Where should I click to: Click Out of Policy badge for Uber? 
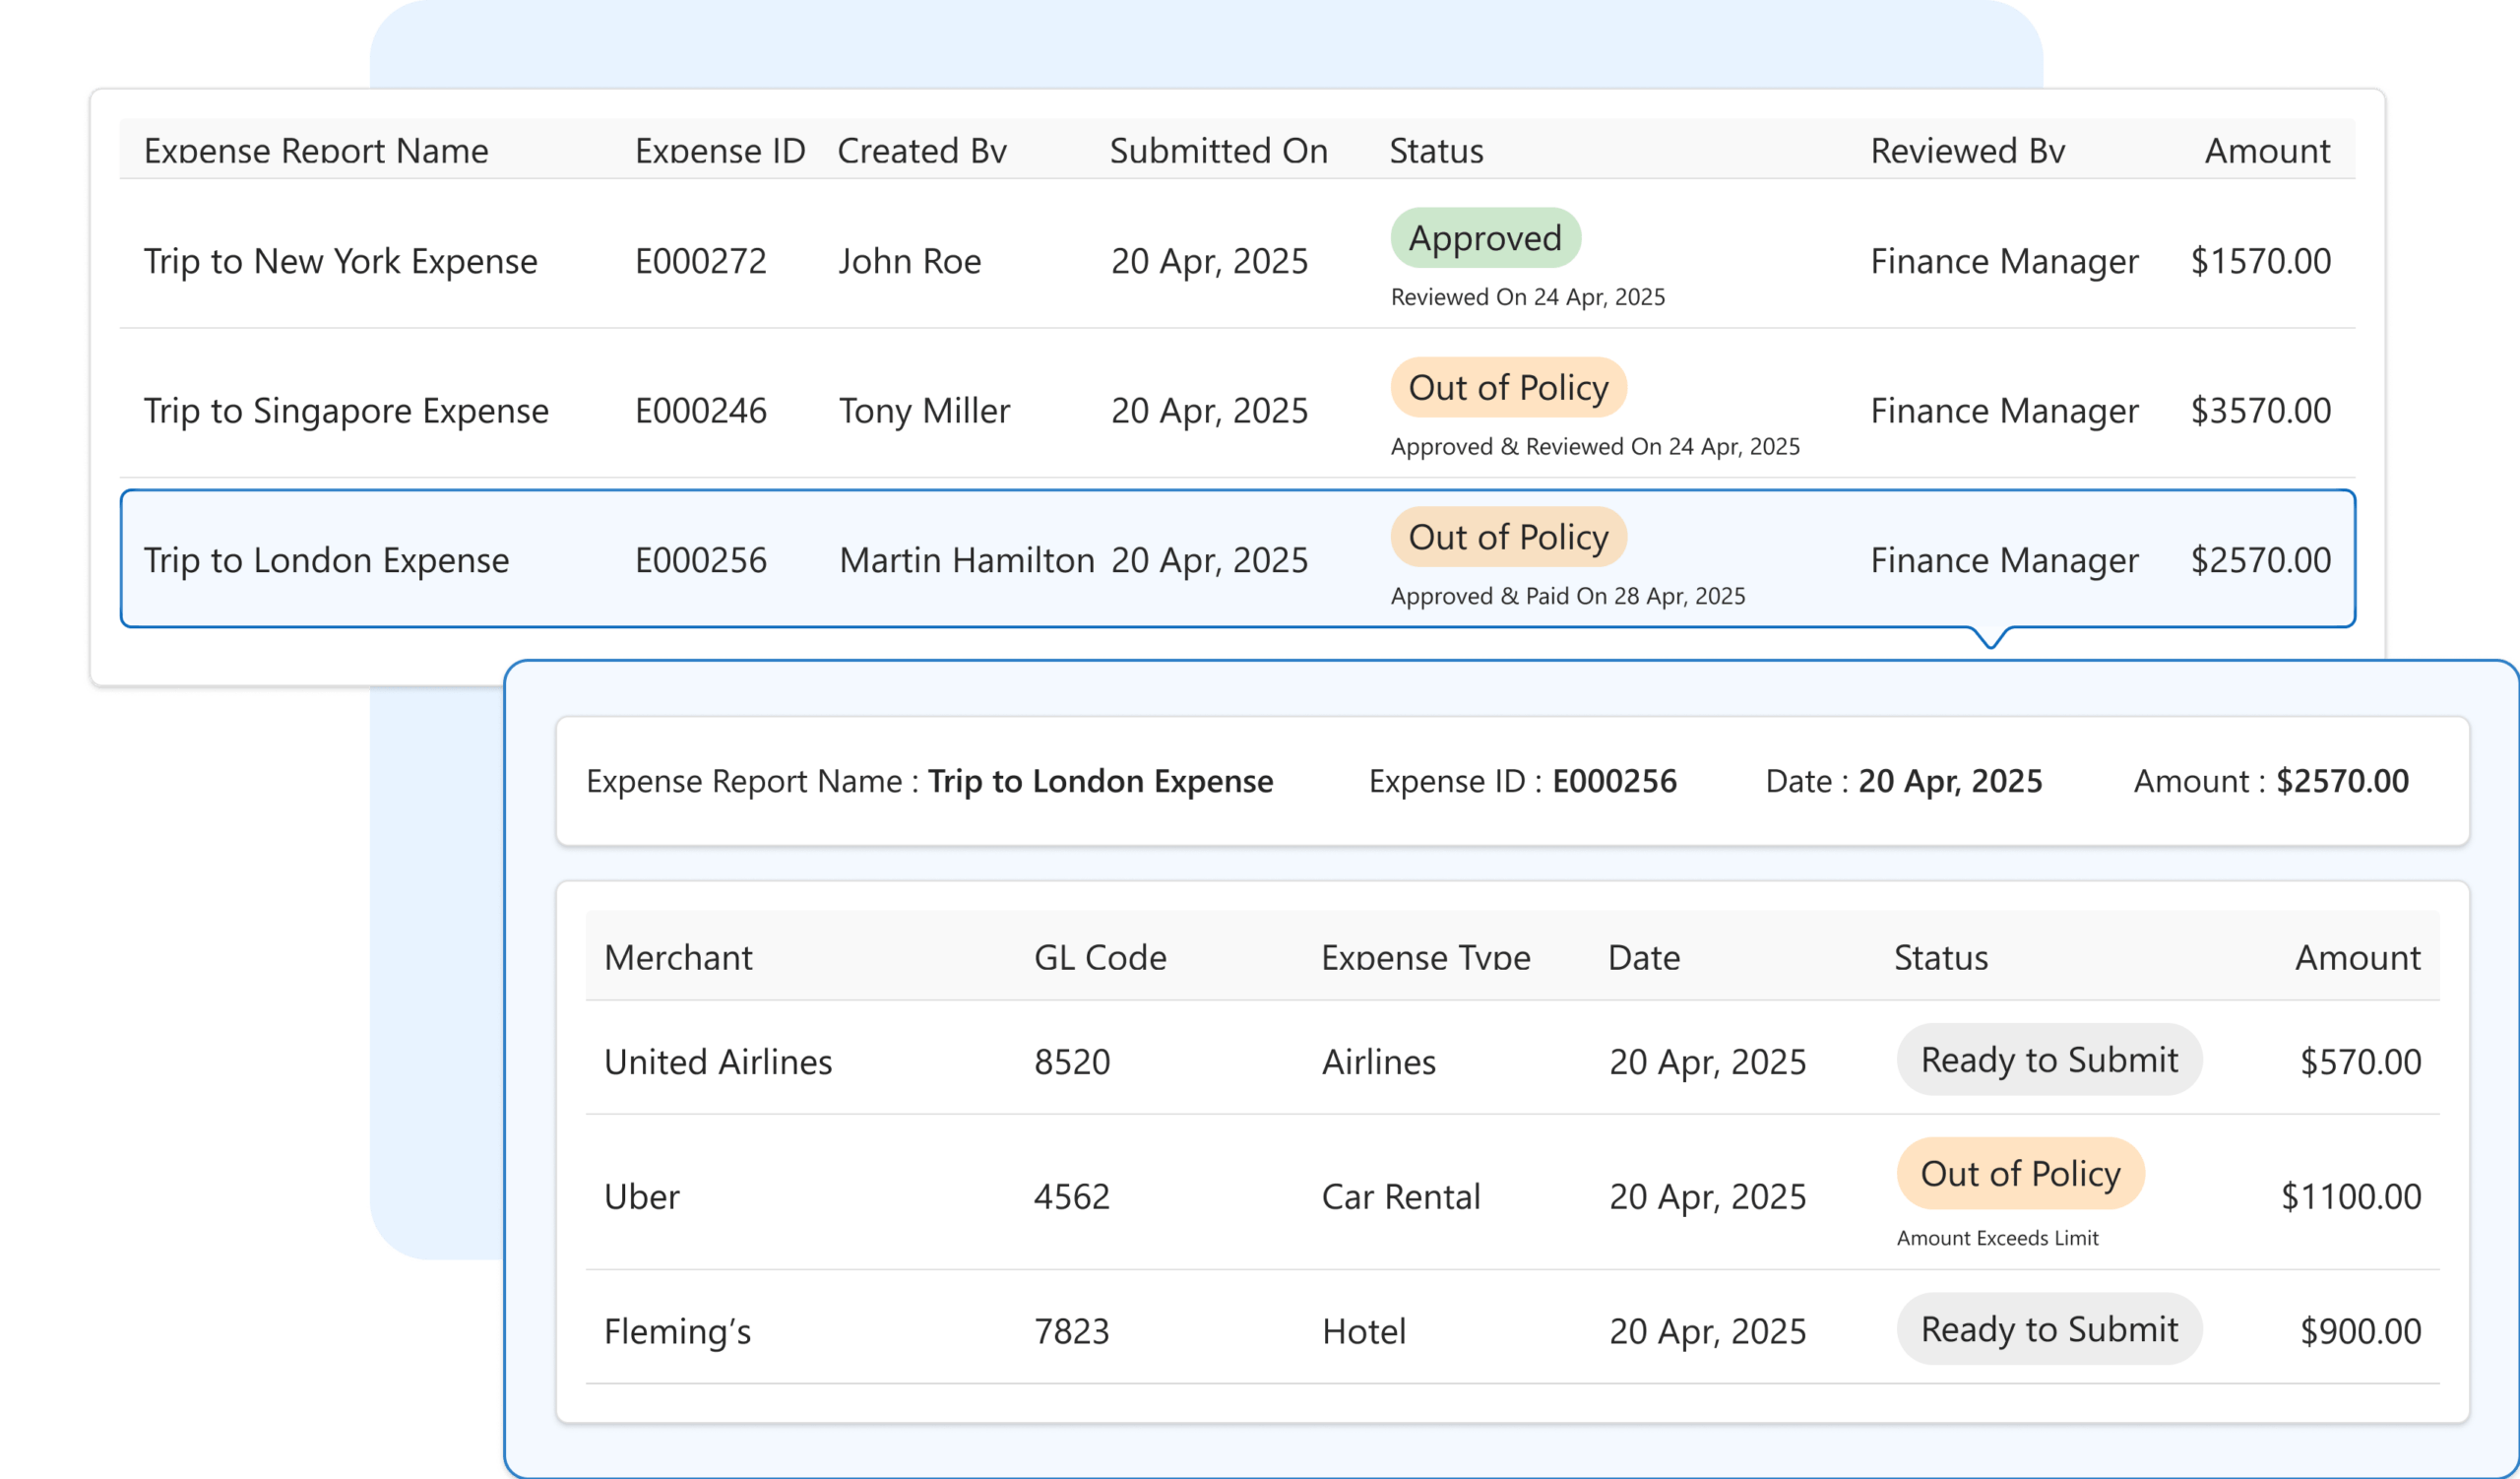[2019, 1174]
